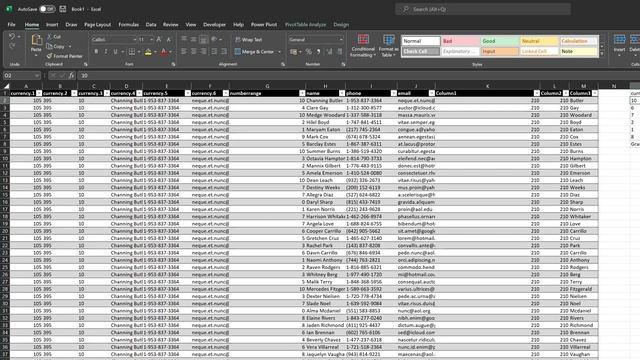Click the Paste clipboard icon
This screenshot has height=360, width=640.
pyautogui.click(x=36, y=40)
